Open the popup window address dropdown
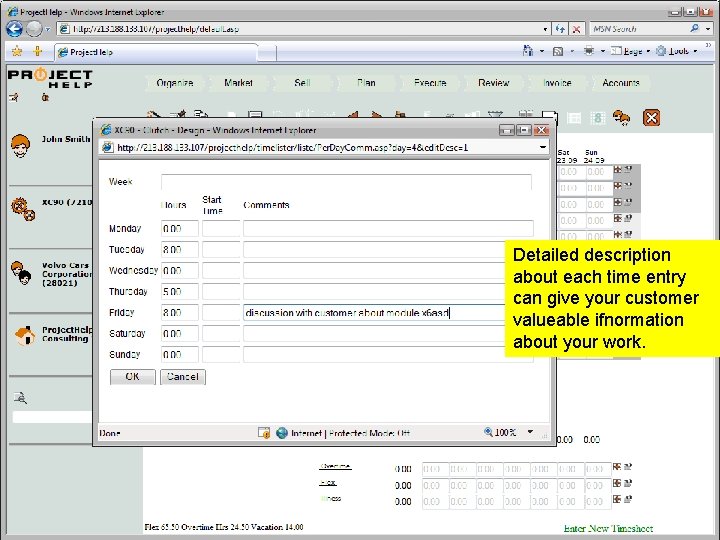This screenshot has height=540, width=720. 542,147
